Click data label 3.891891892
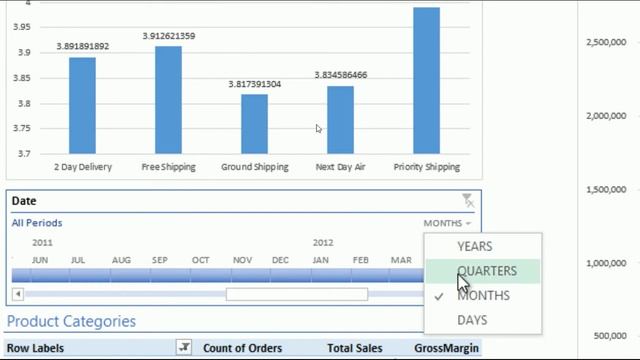The height and width of the screenshot is (360, 640). click(83, 46)
